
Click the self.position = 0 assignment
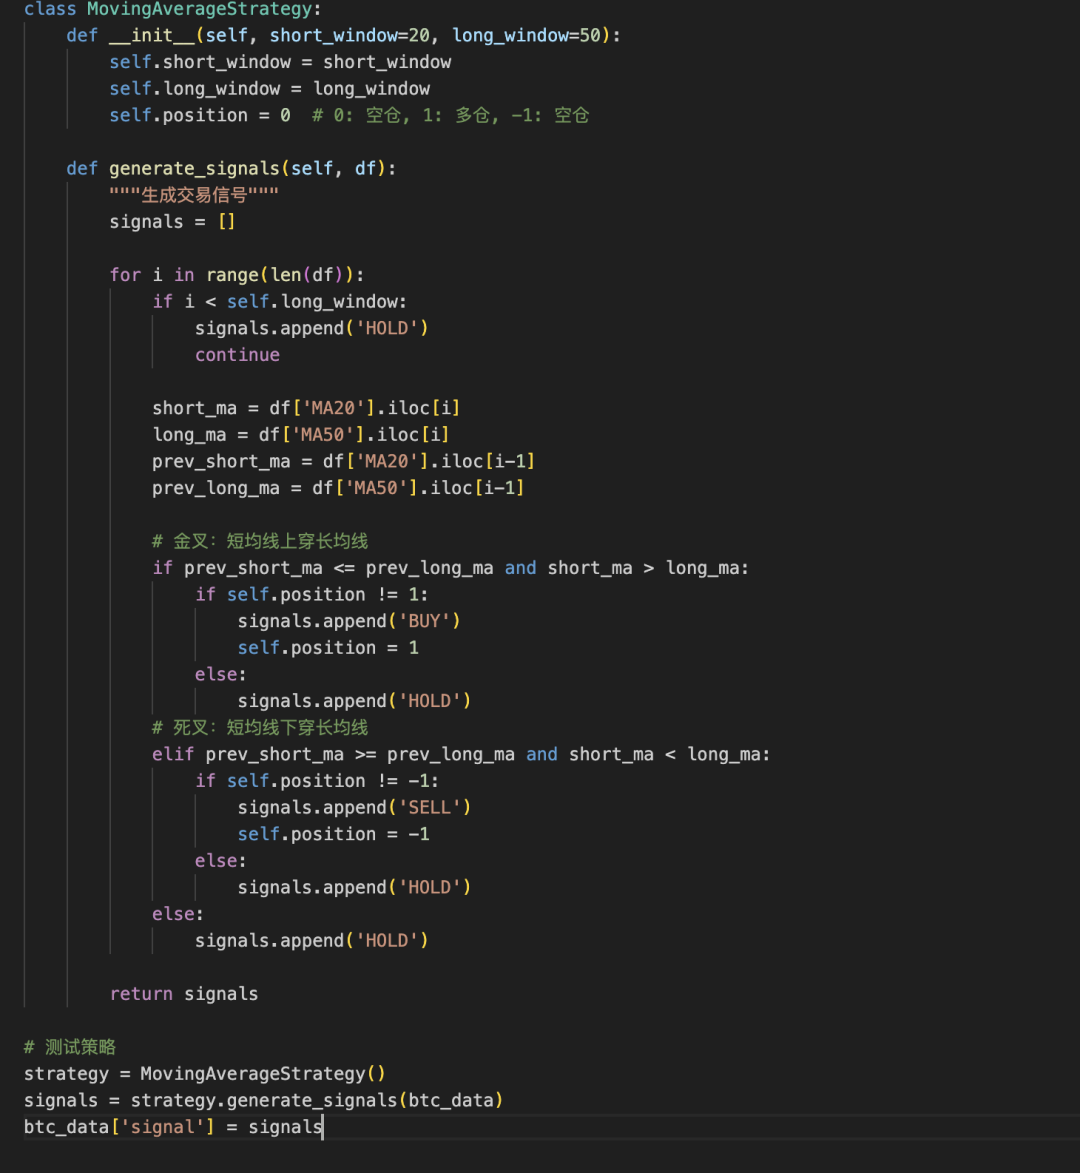tap(200, 115)
